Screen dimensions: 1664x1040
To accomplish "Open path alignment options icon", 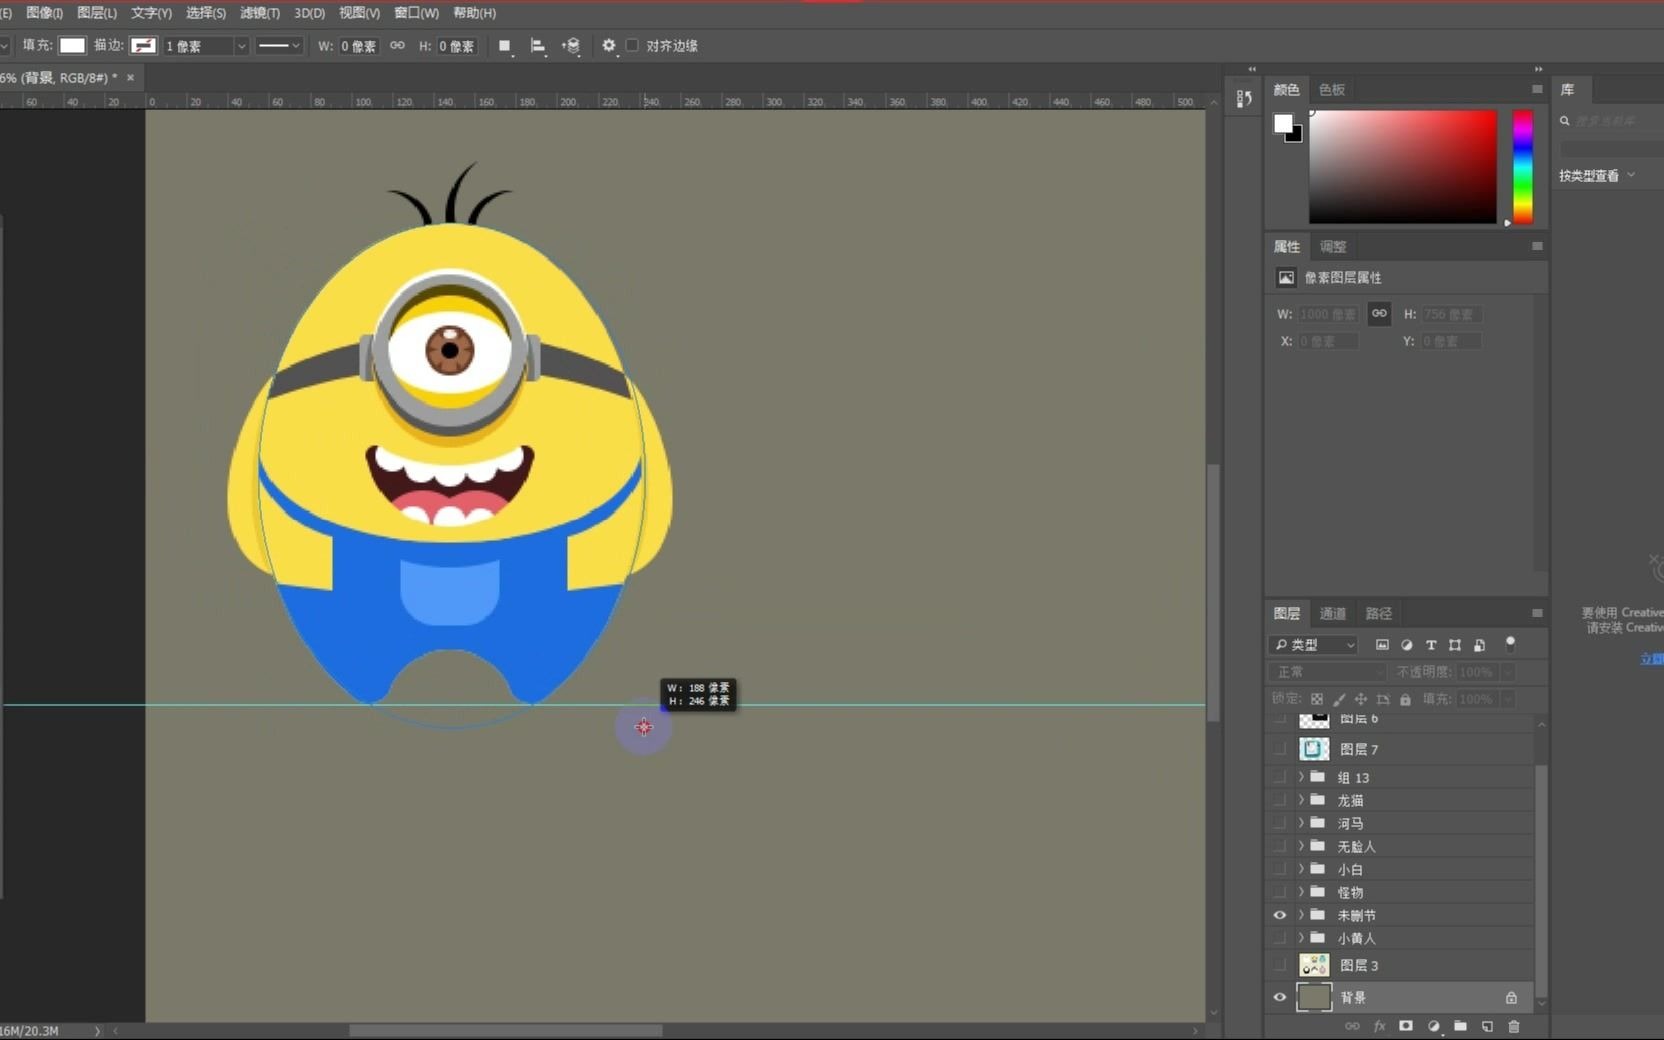I will pos(538,46).
